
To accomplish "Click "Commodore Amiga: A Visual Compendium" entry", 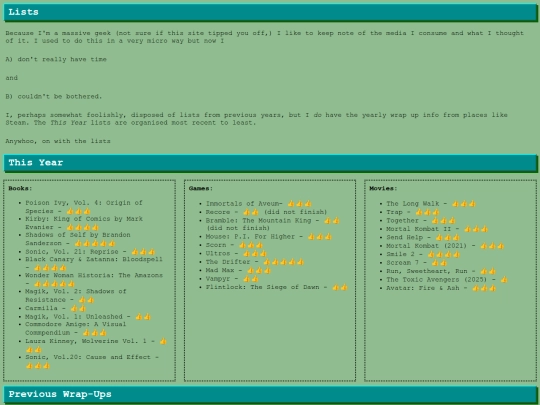I will pos(76,328).
